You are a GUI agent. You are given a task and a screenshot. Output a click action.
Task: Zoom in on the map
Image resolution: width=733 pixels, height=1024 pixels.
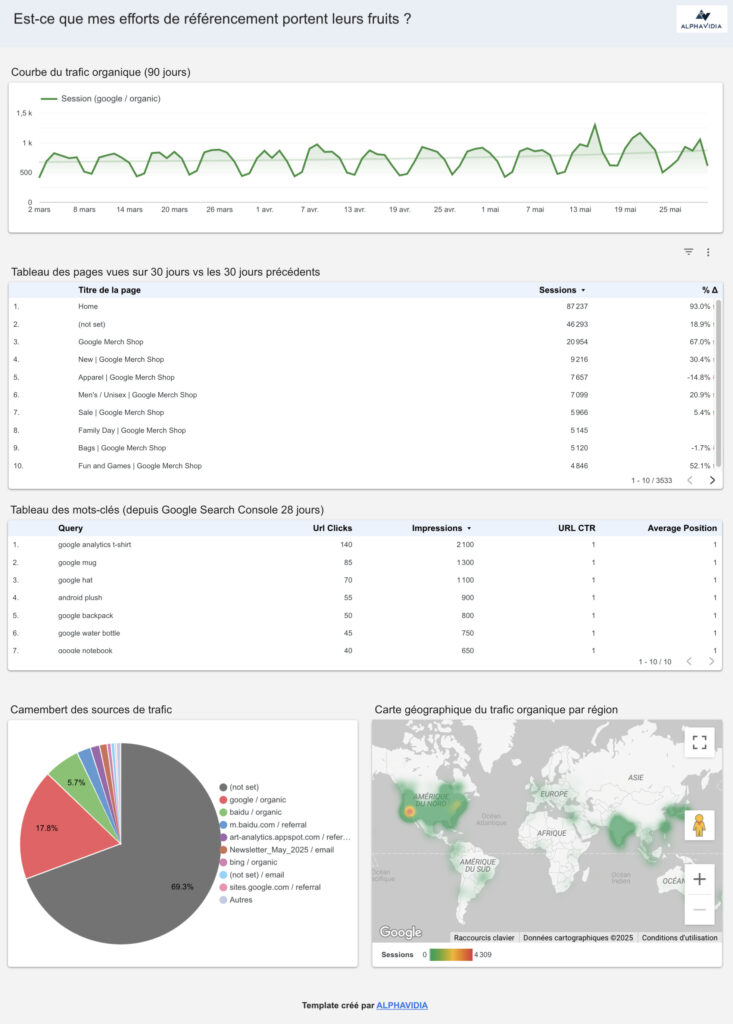point(699,879)
